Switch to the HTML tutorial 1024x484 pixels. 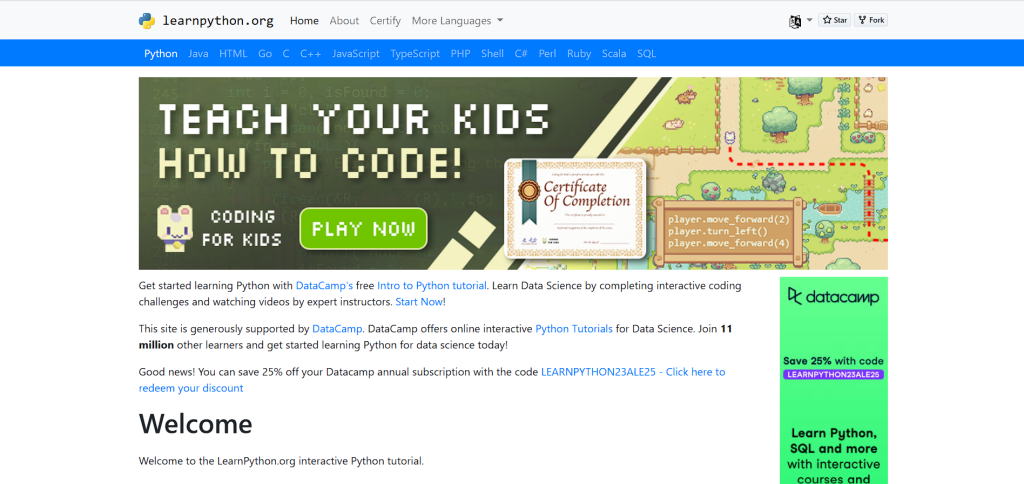(233, 54)
